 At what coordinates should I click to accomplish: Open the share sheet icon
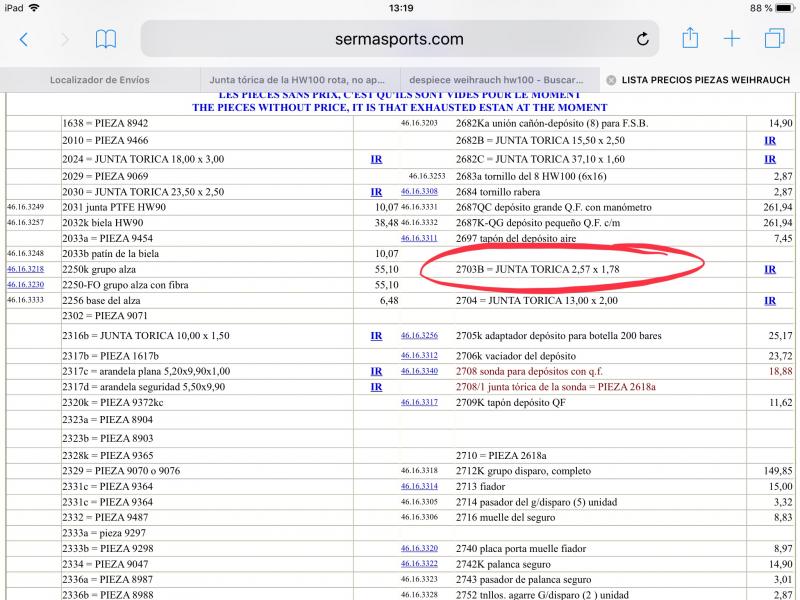click(690, 38)
